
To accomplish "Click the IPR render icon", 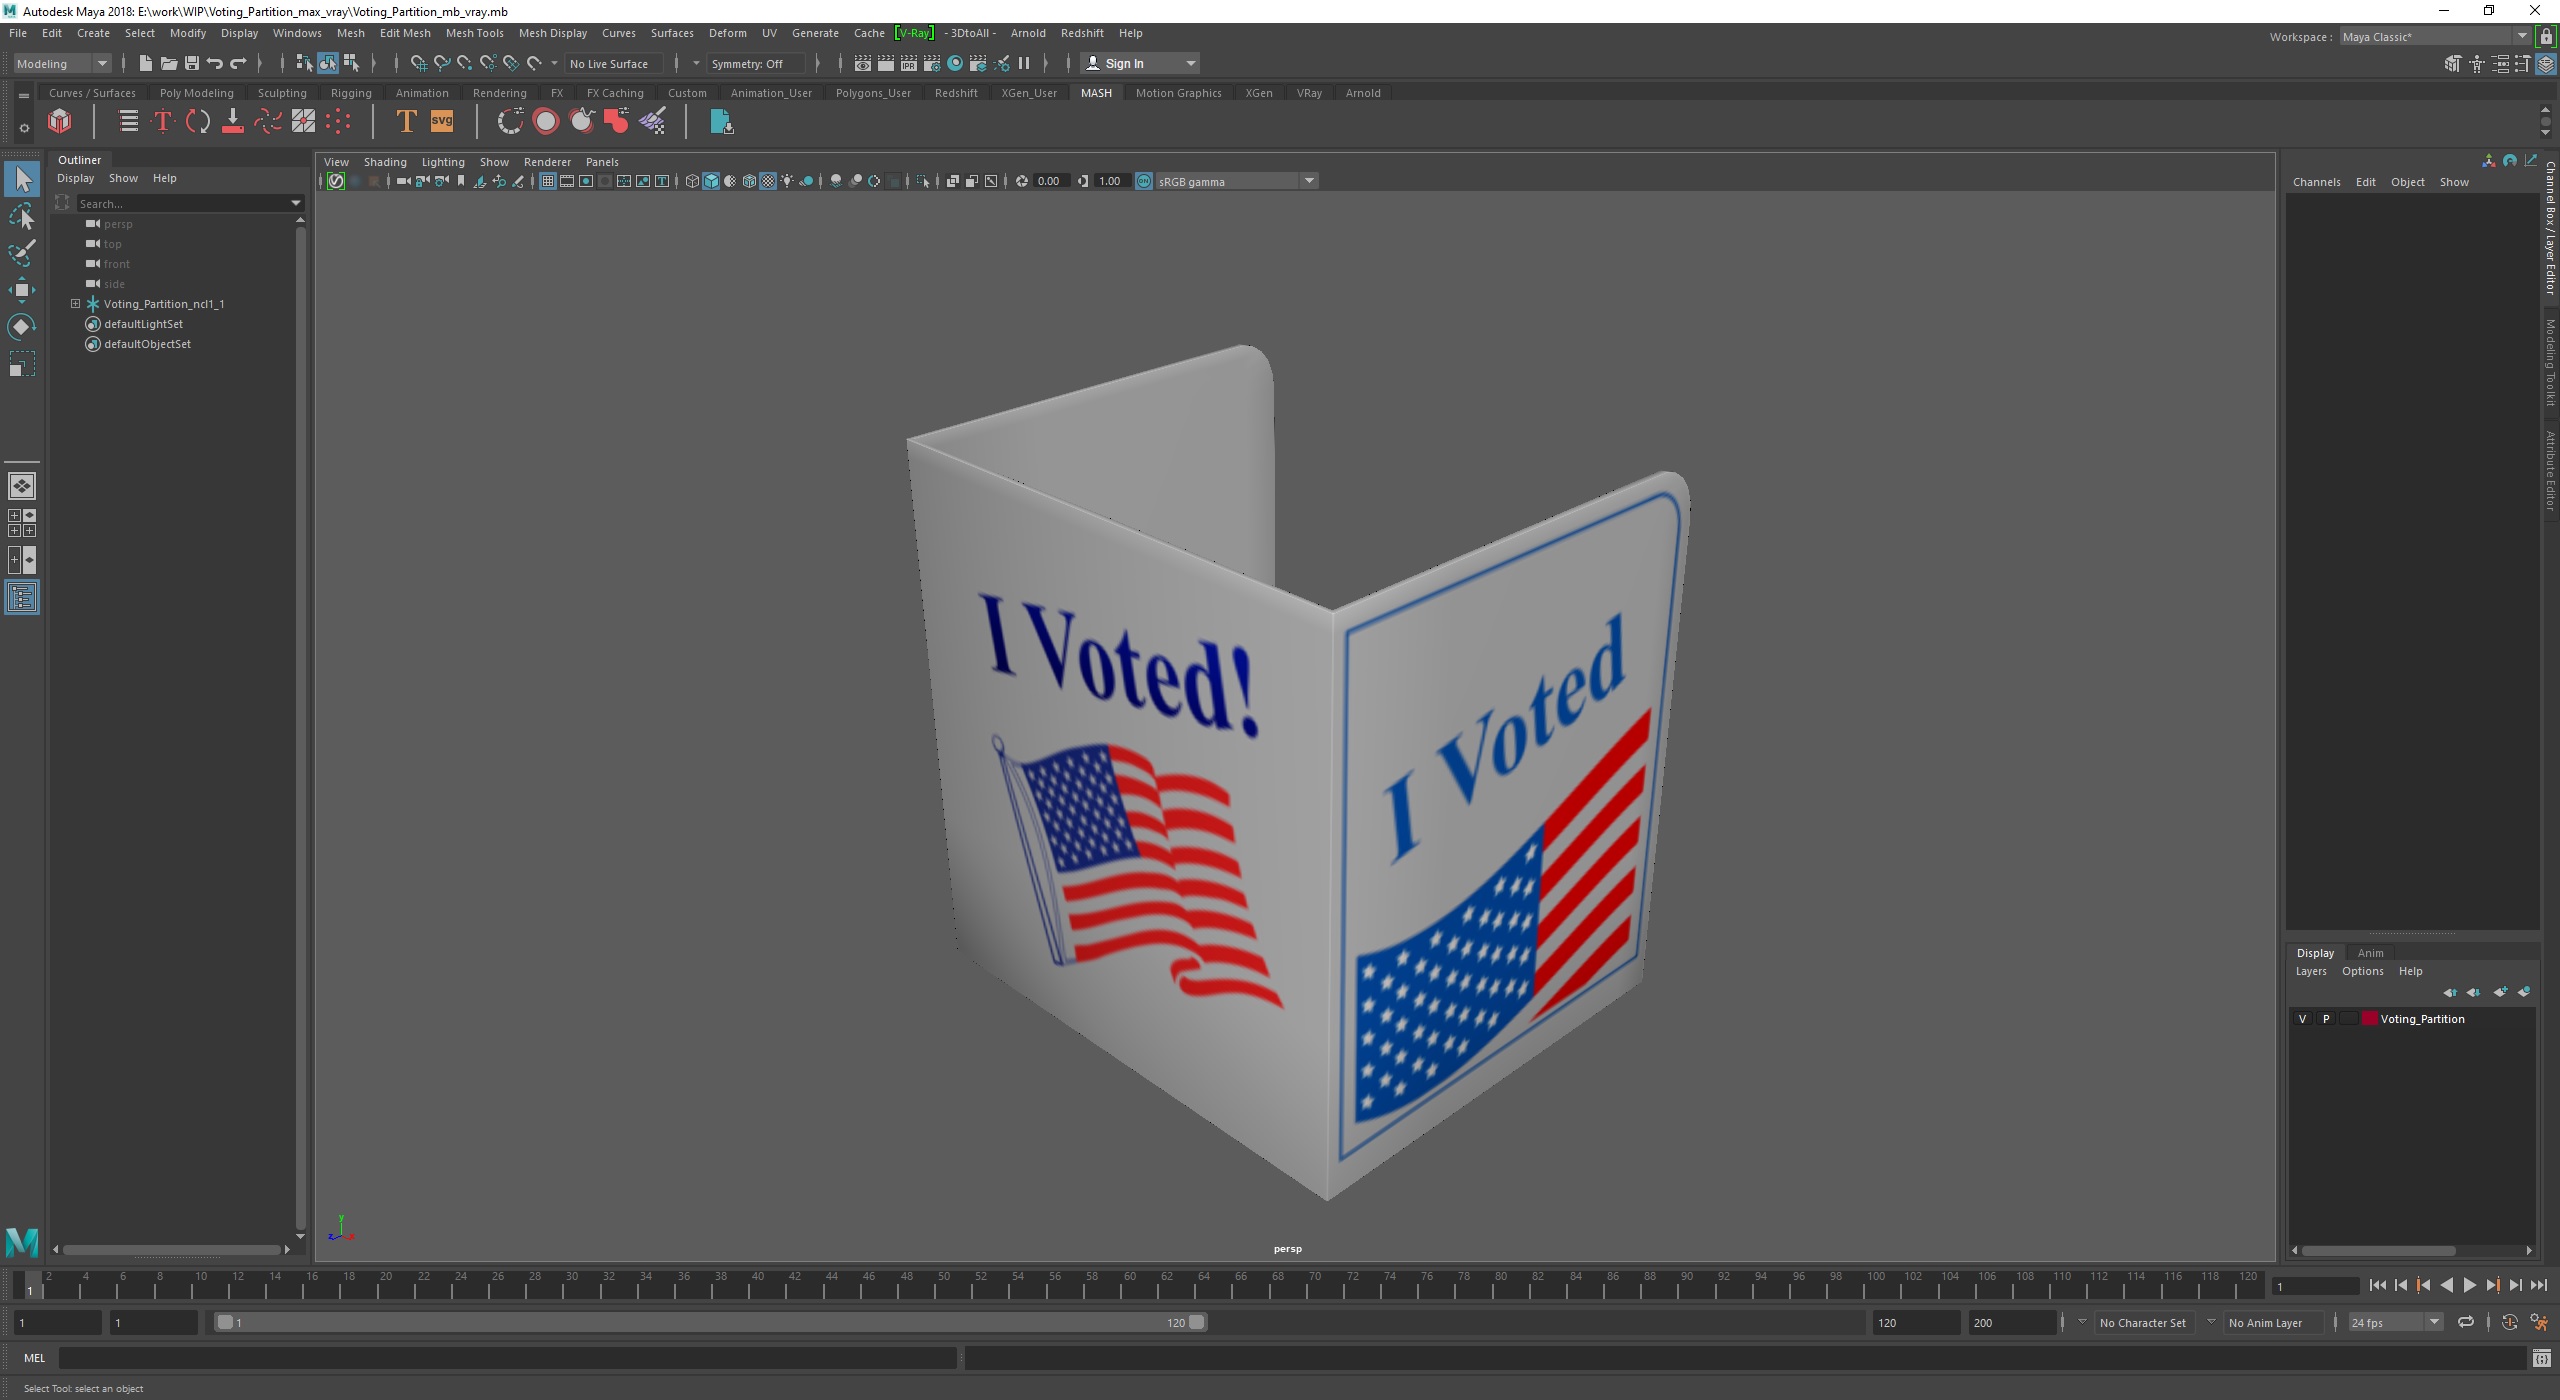I will [x=908, y=64].
